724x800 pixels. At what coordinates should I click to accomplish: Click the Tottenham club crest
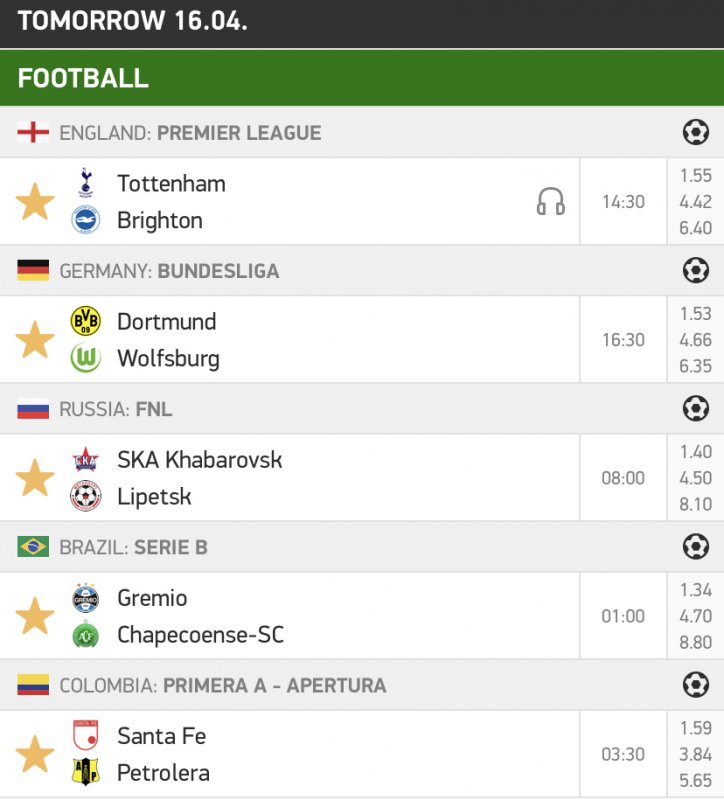[86, 183]
